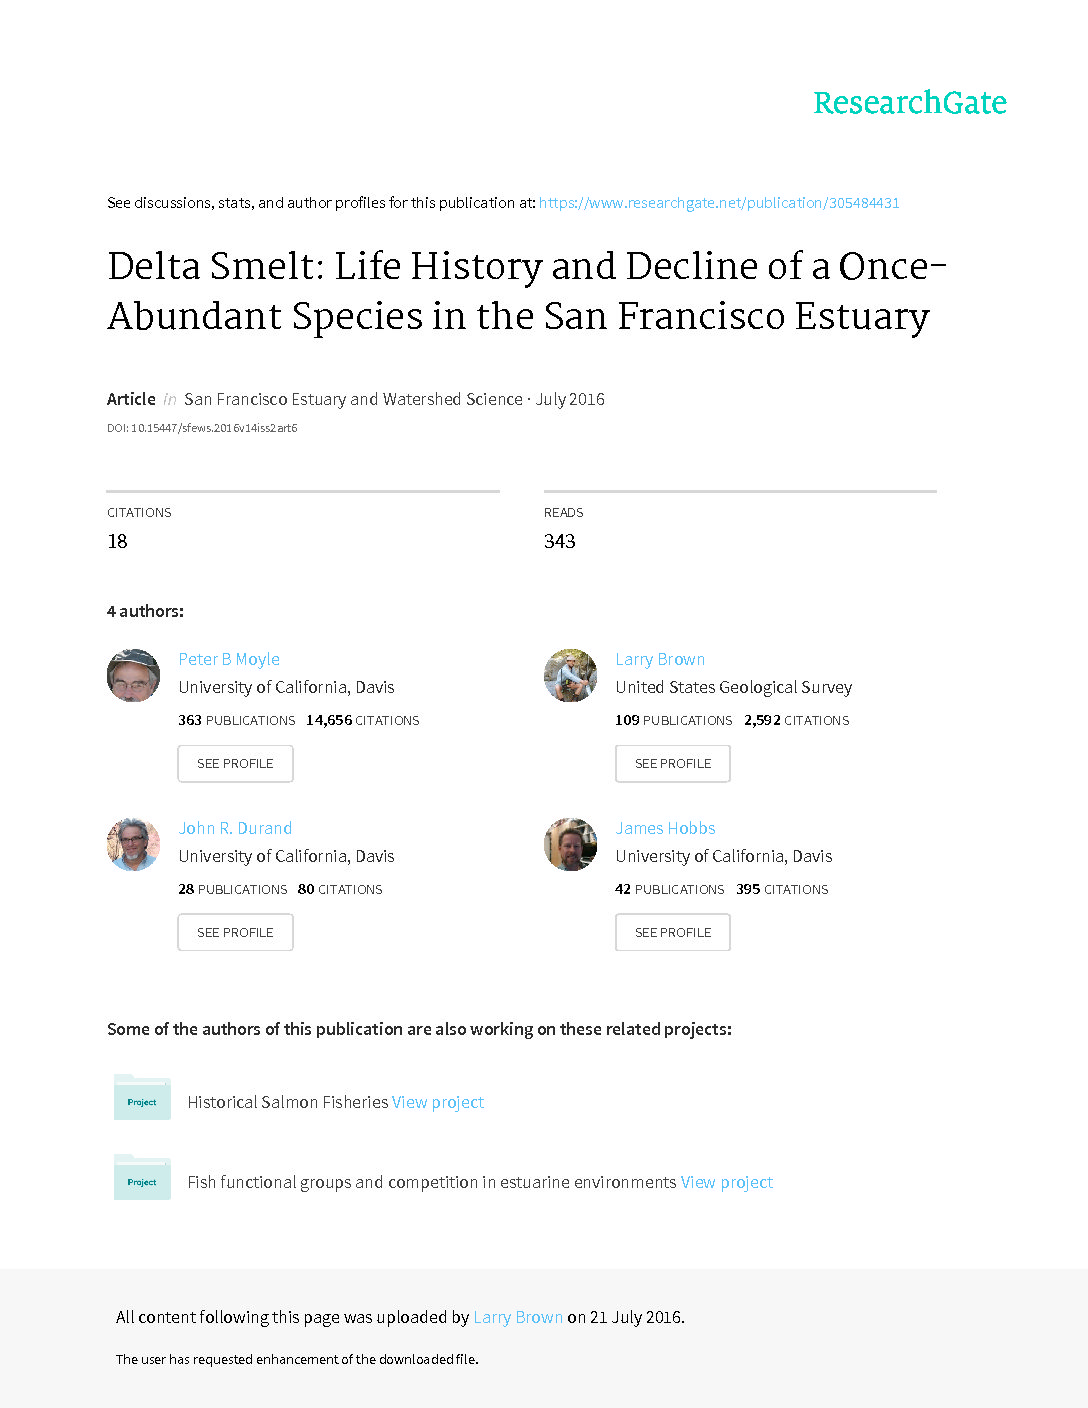Open Larry Brown author name link

tap(660, 659)
